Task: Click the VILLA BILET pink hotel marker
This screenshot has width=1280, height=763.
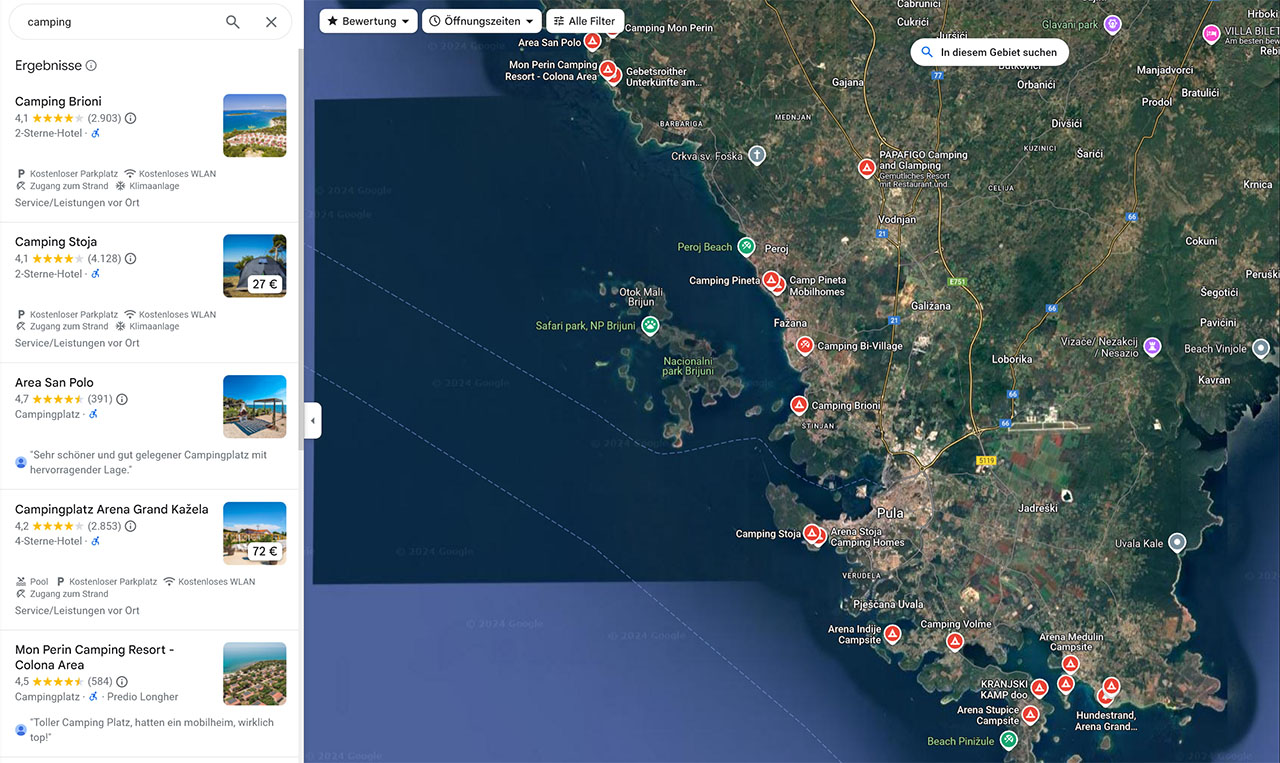Action: point(1211,33)
